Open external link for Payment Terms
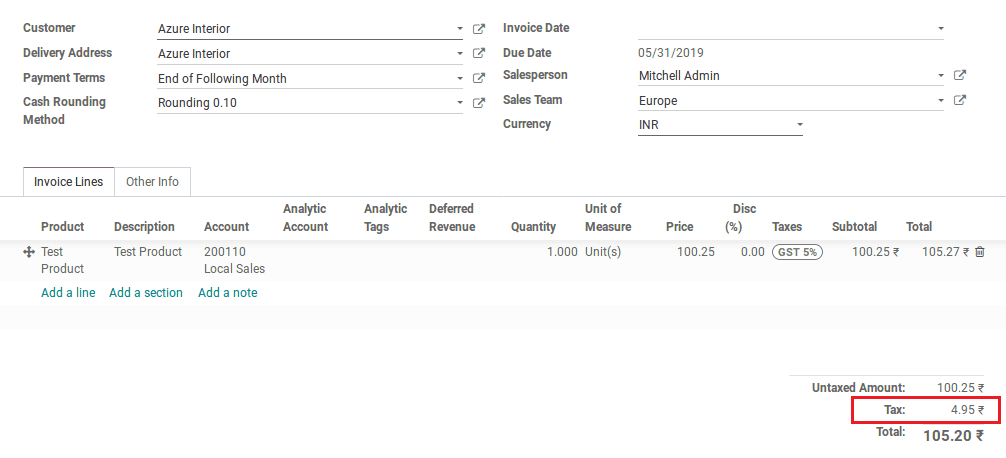This screenshot has height=458, width=1006. pyautogui.click(x=478, y=78)
